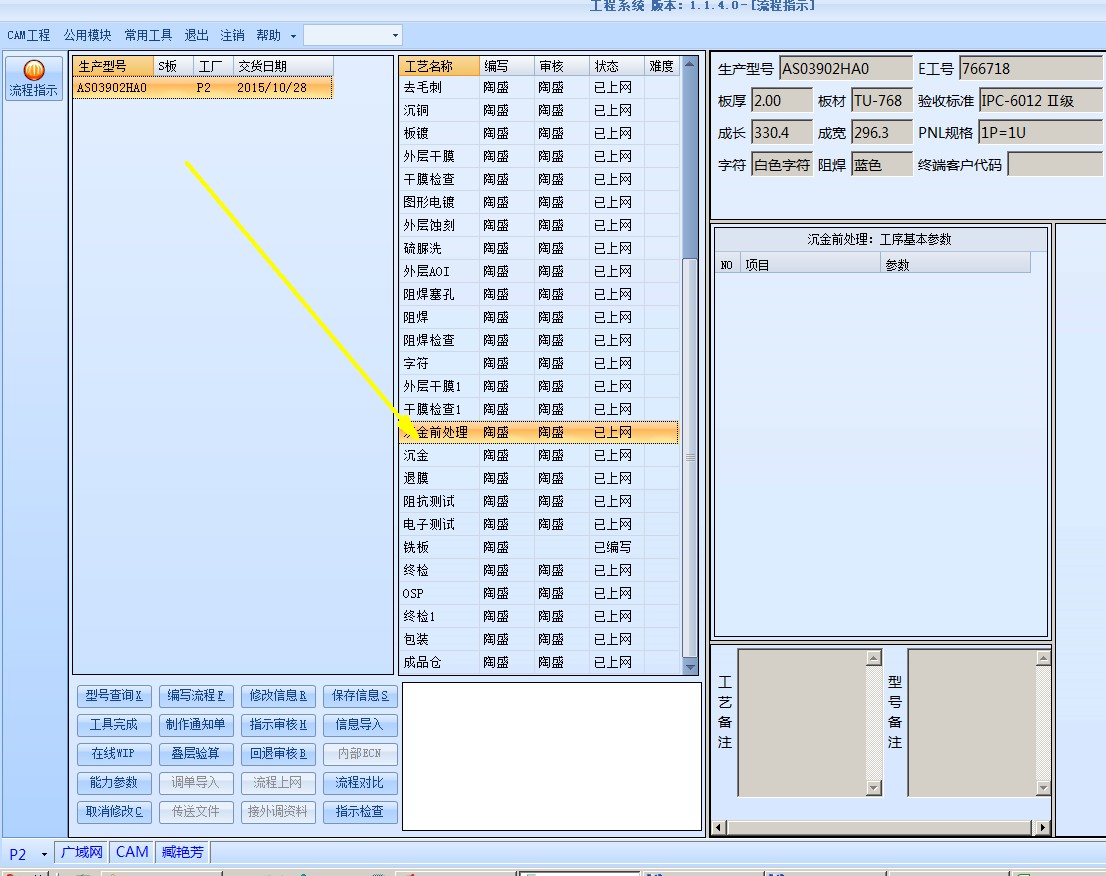Click the 退出 menu item
Screen dimensions: 1106x876
197,35
